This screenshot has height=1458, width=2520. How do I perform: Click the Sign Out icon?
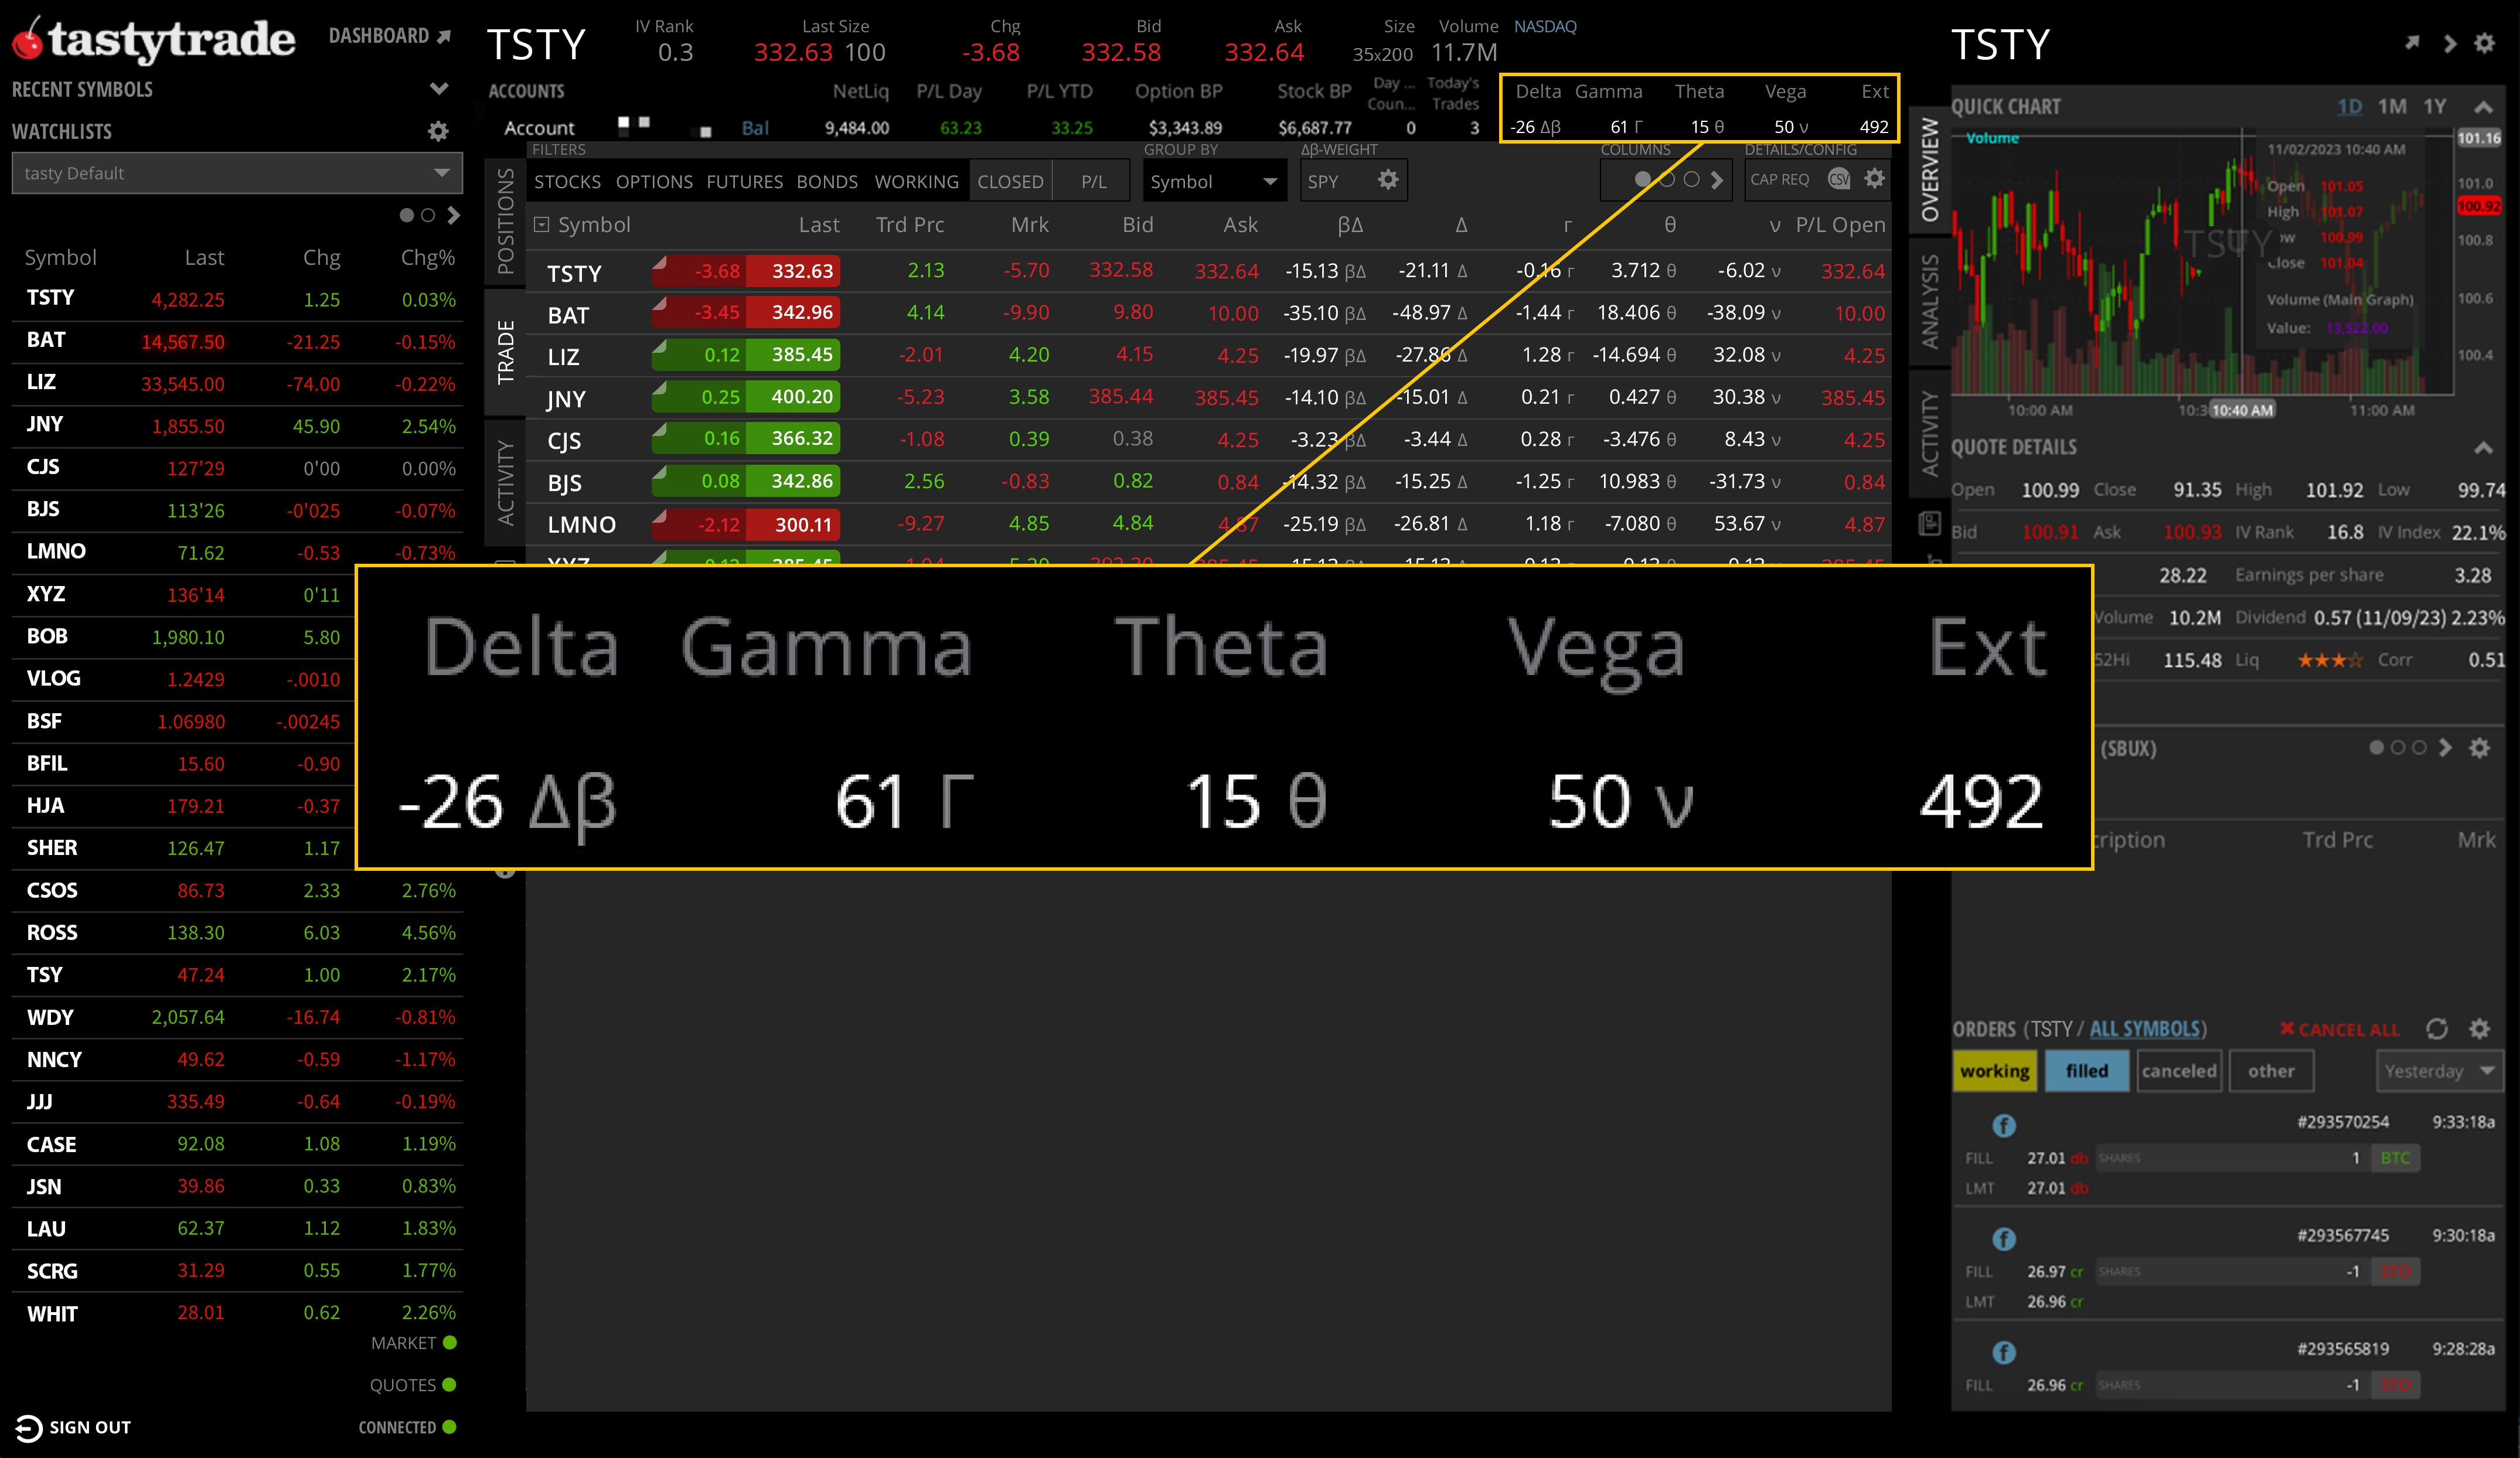(28, 1427)
